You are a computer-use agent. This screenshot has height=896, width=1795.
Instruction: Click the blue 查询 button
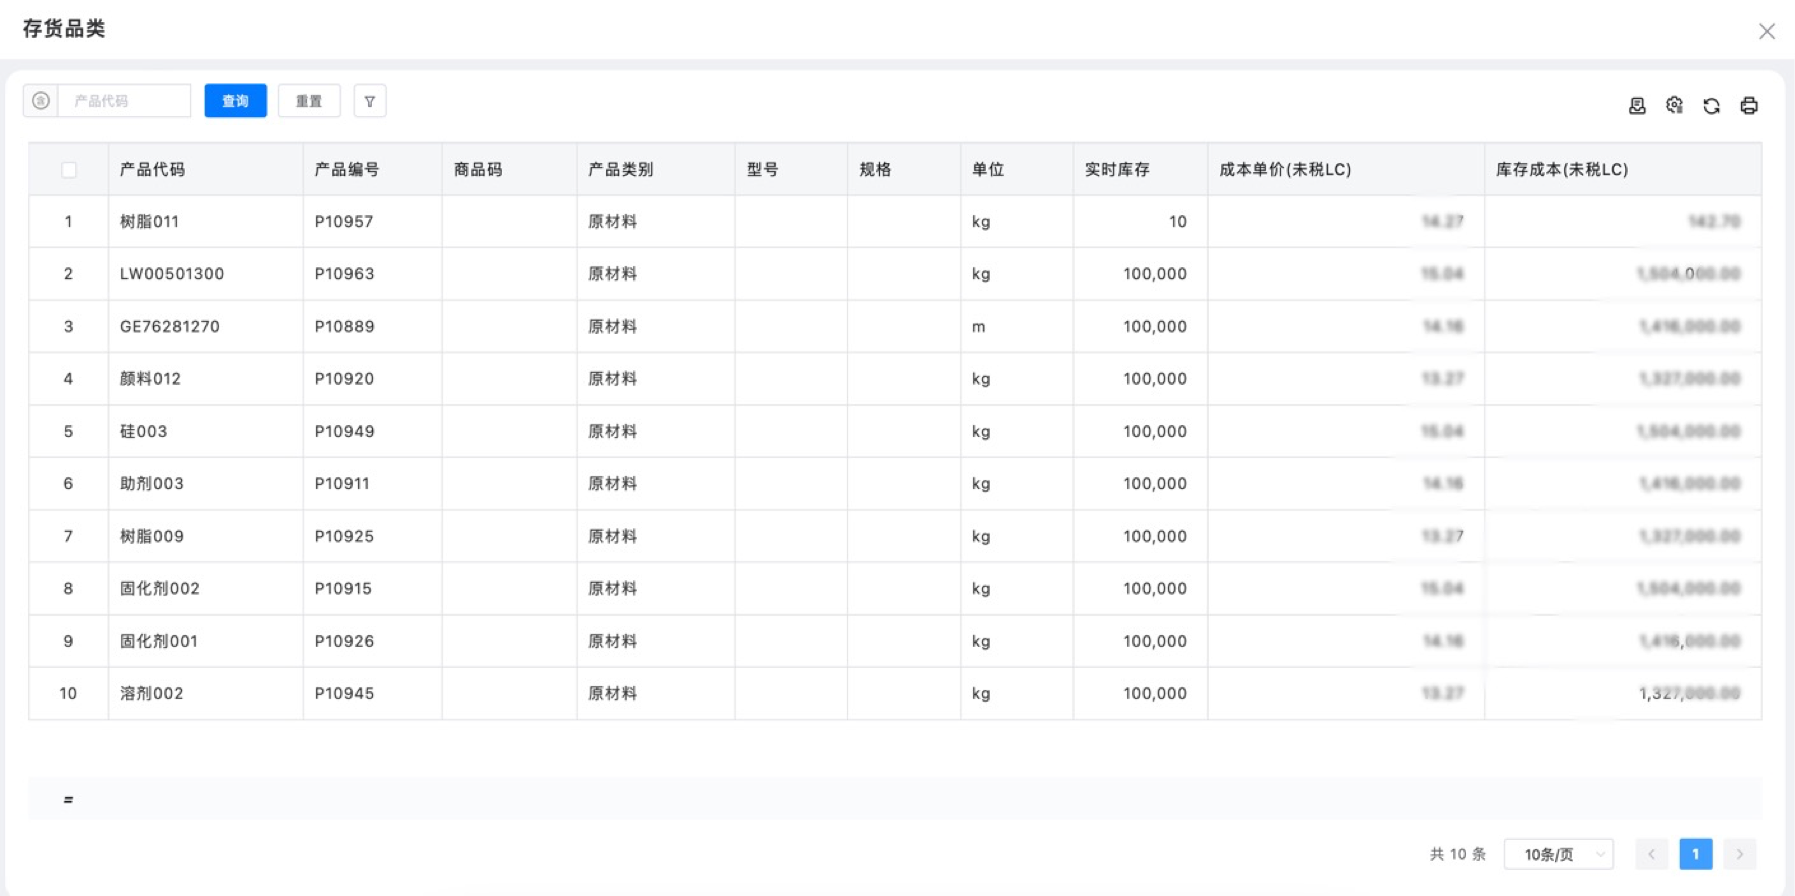[x=235, y=101]
